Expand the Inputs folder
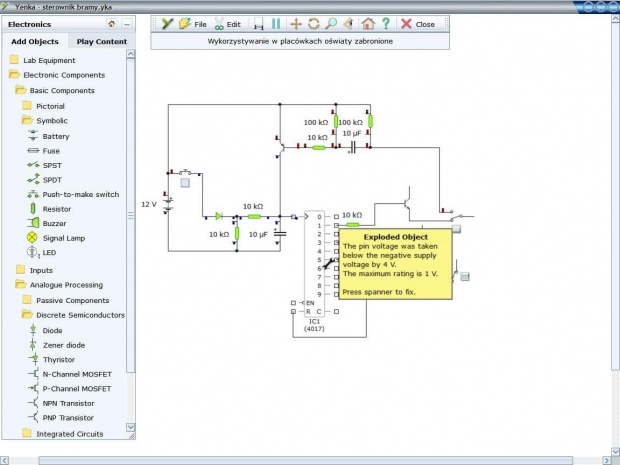The width and height of the screenshot is (620, 465). tap(34, 270)
